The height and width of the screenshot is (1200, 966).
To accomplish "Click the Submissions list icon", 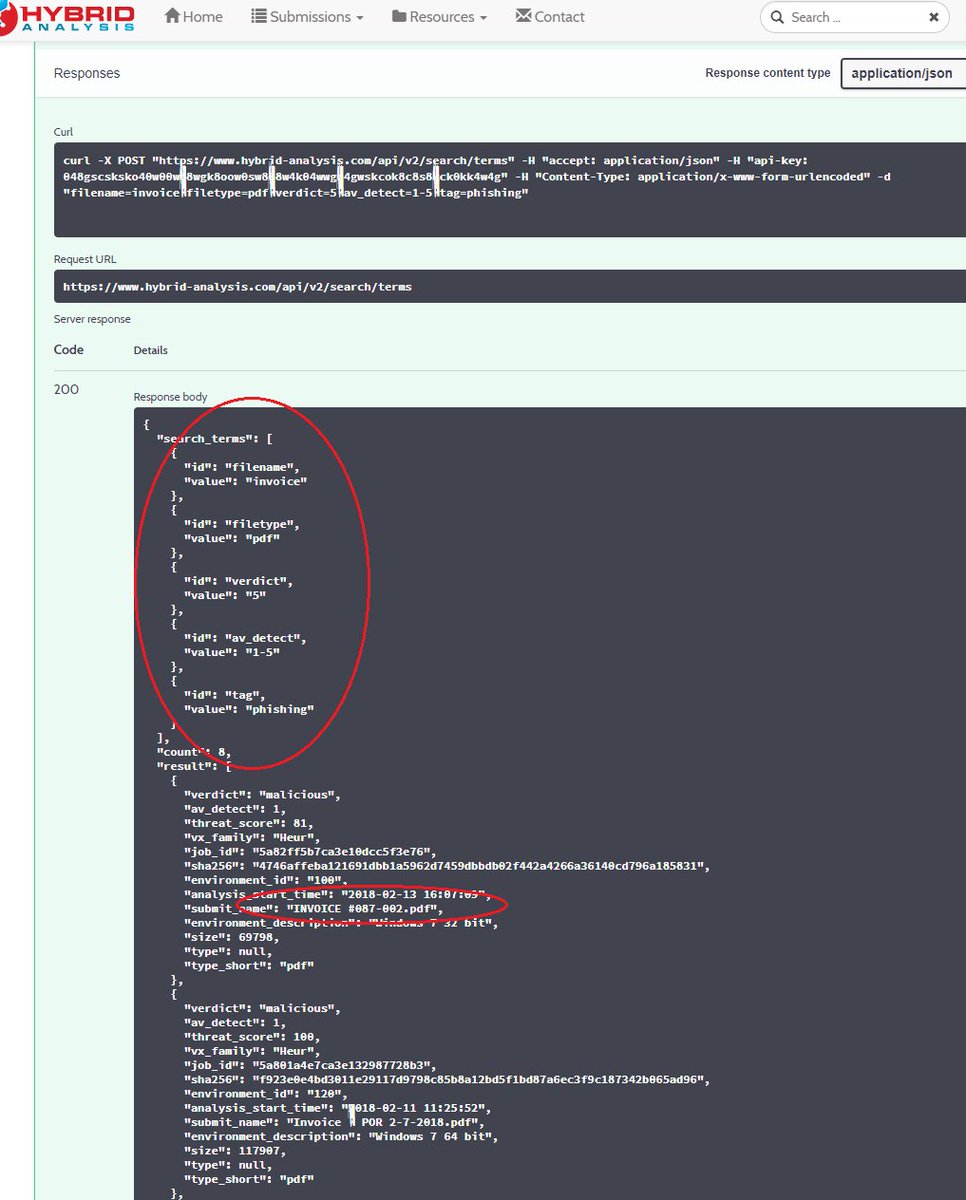I will [258, 16].
